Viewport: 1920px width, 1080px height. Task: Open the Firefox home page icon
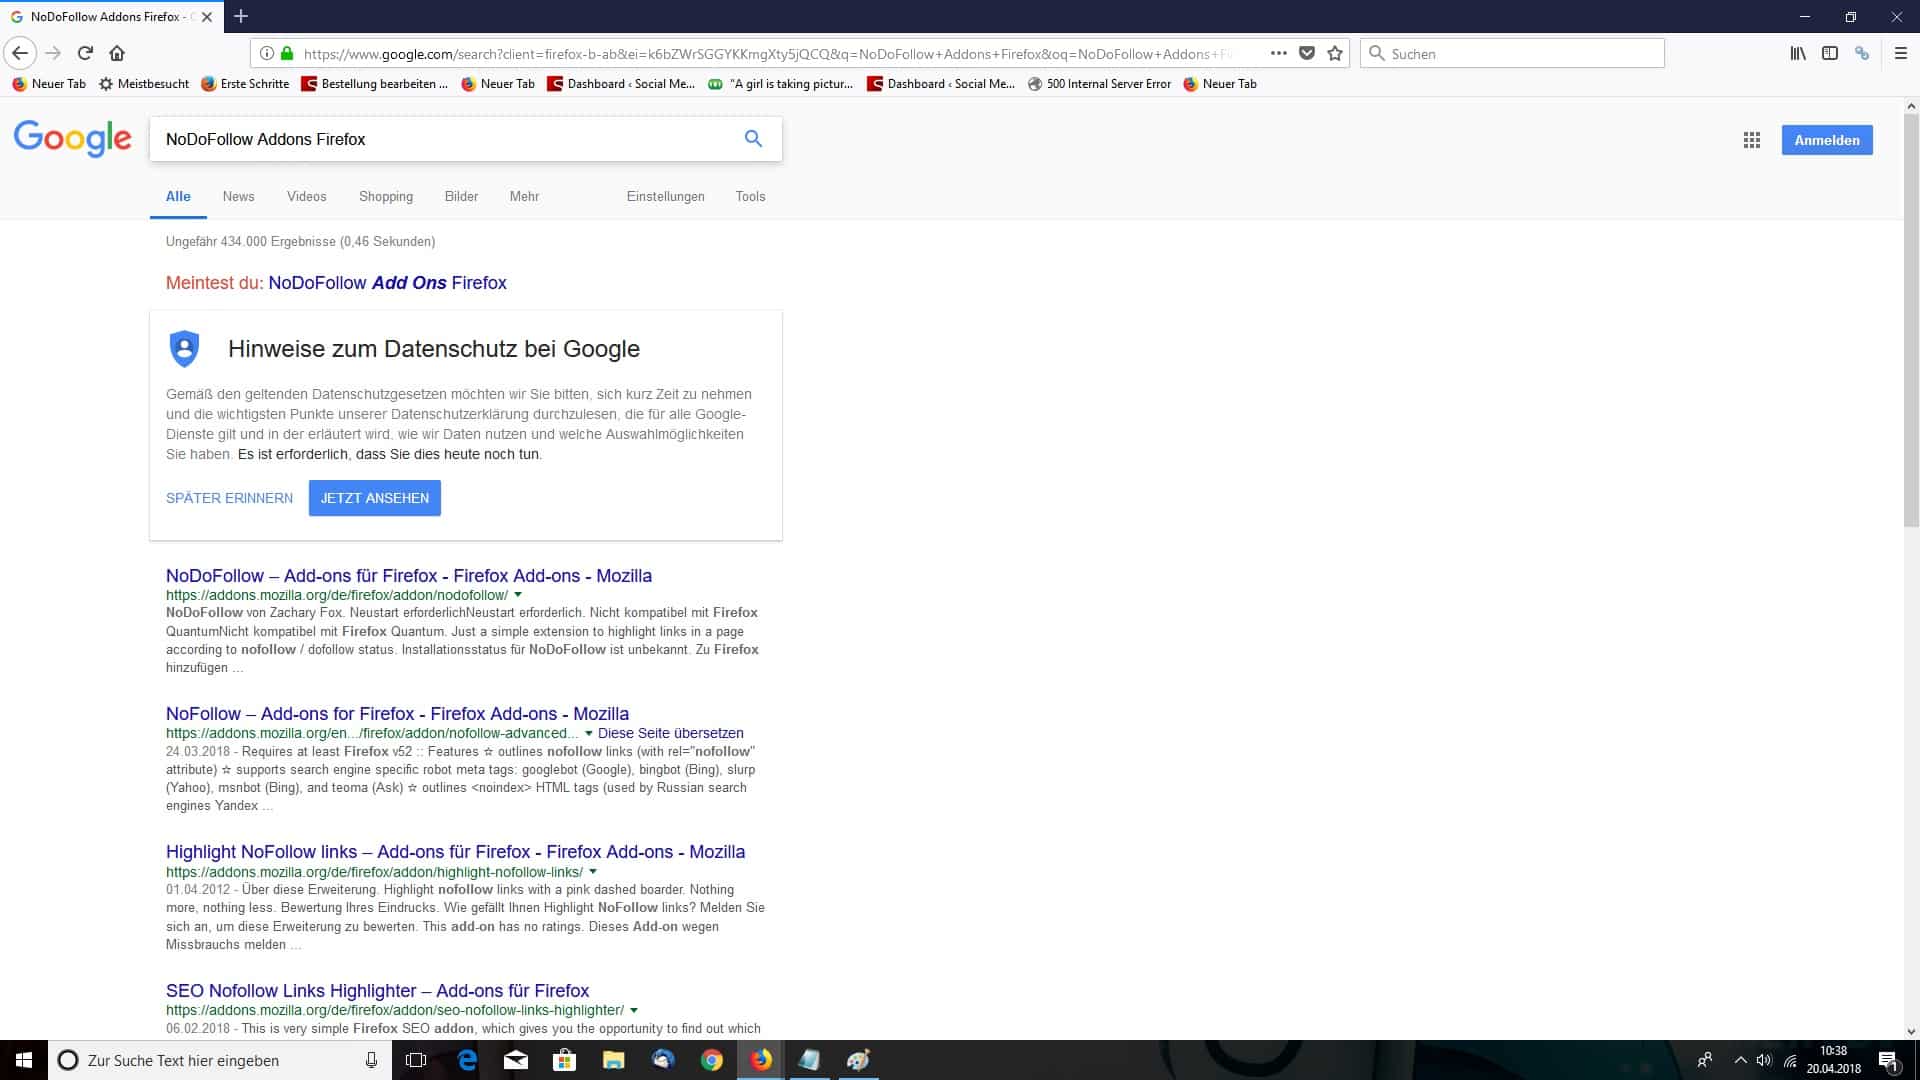coord(117,53)
